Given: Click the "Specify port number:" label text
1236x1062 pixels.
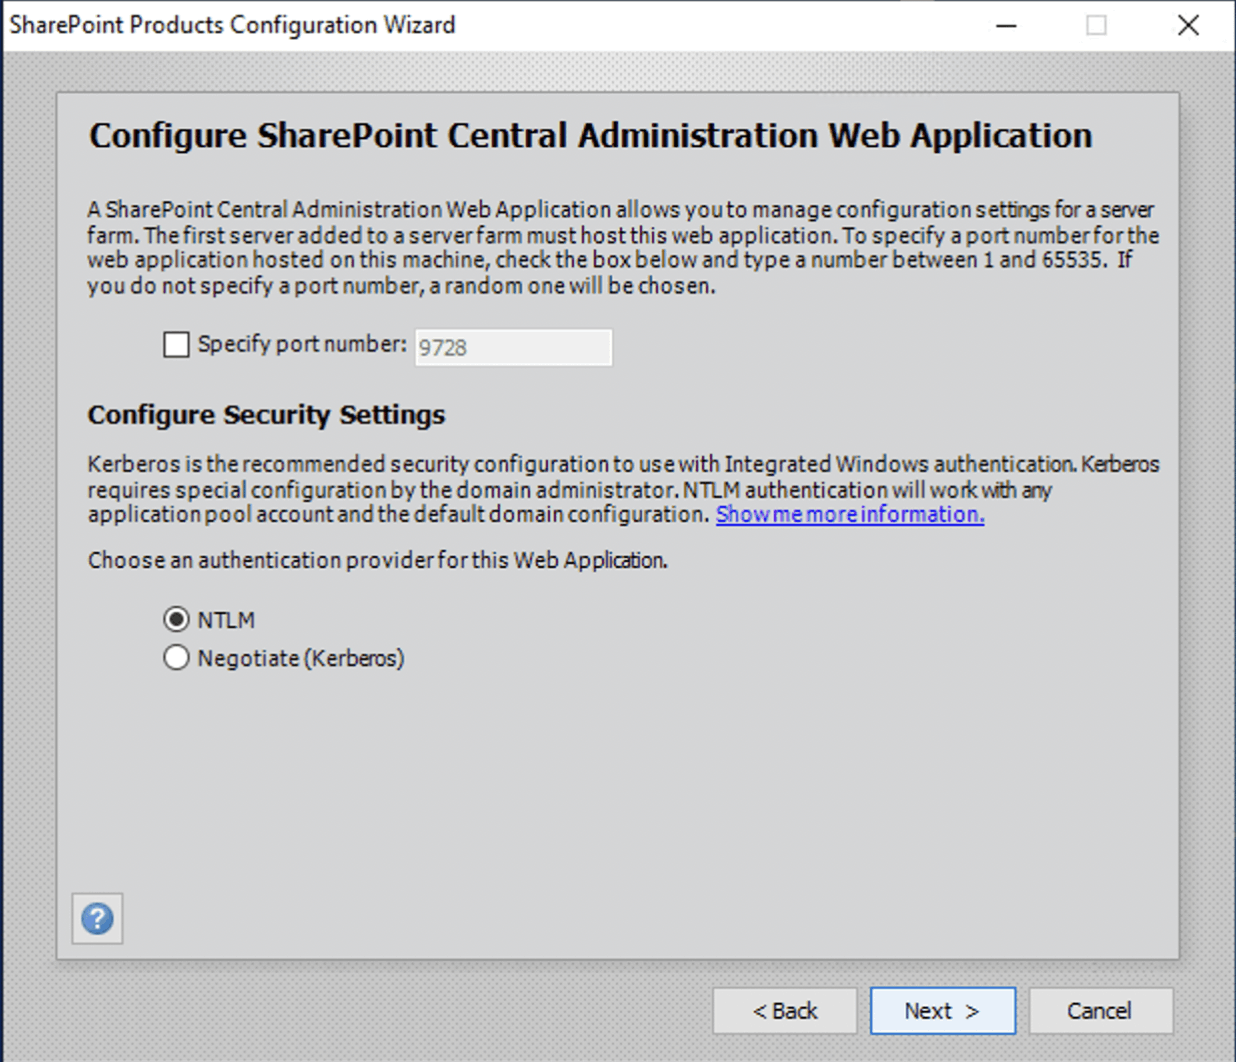Looking at the screenshot, I should (302, 344).
